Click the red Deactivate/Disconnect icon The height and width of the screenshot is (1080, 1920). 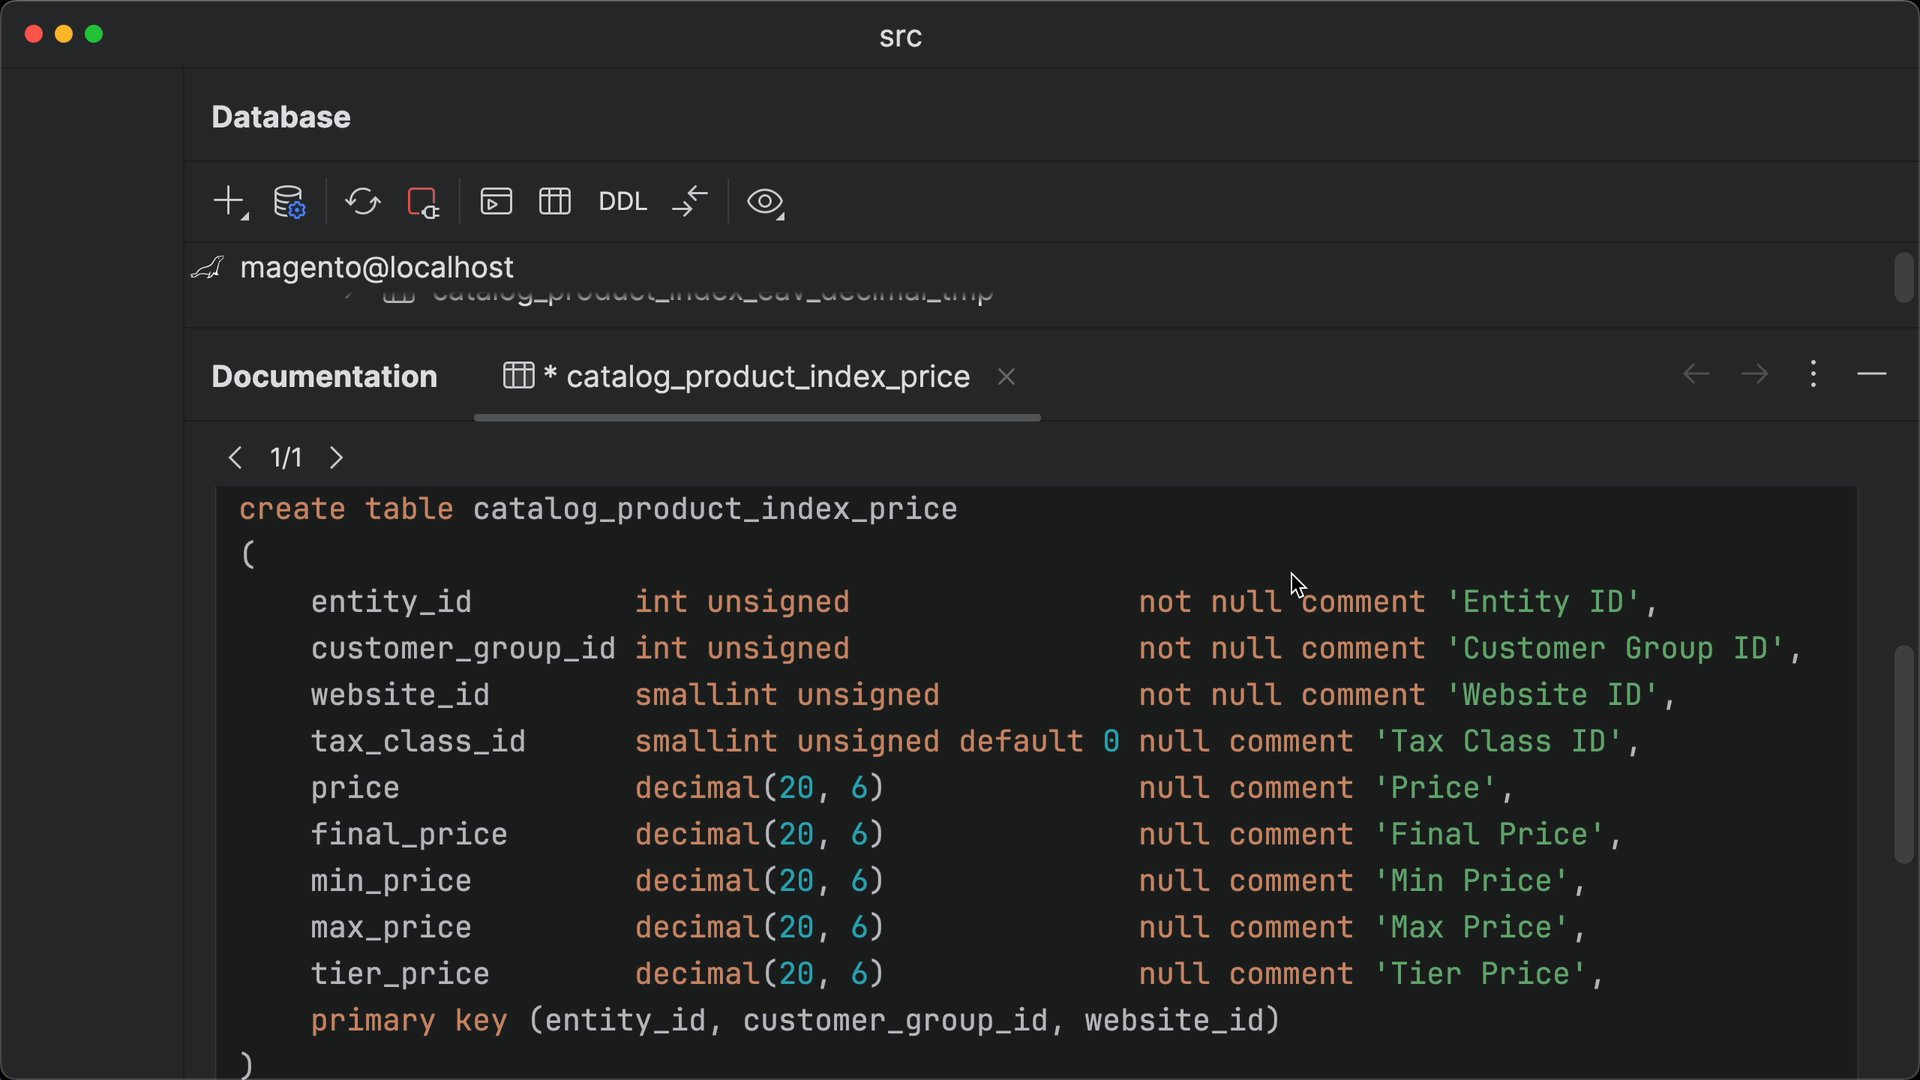click(423, 202)
